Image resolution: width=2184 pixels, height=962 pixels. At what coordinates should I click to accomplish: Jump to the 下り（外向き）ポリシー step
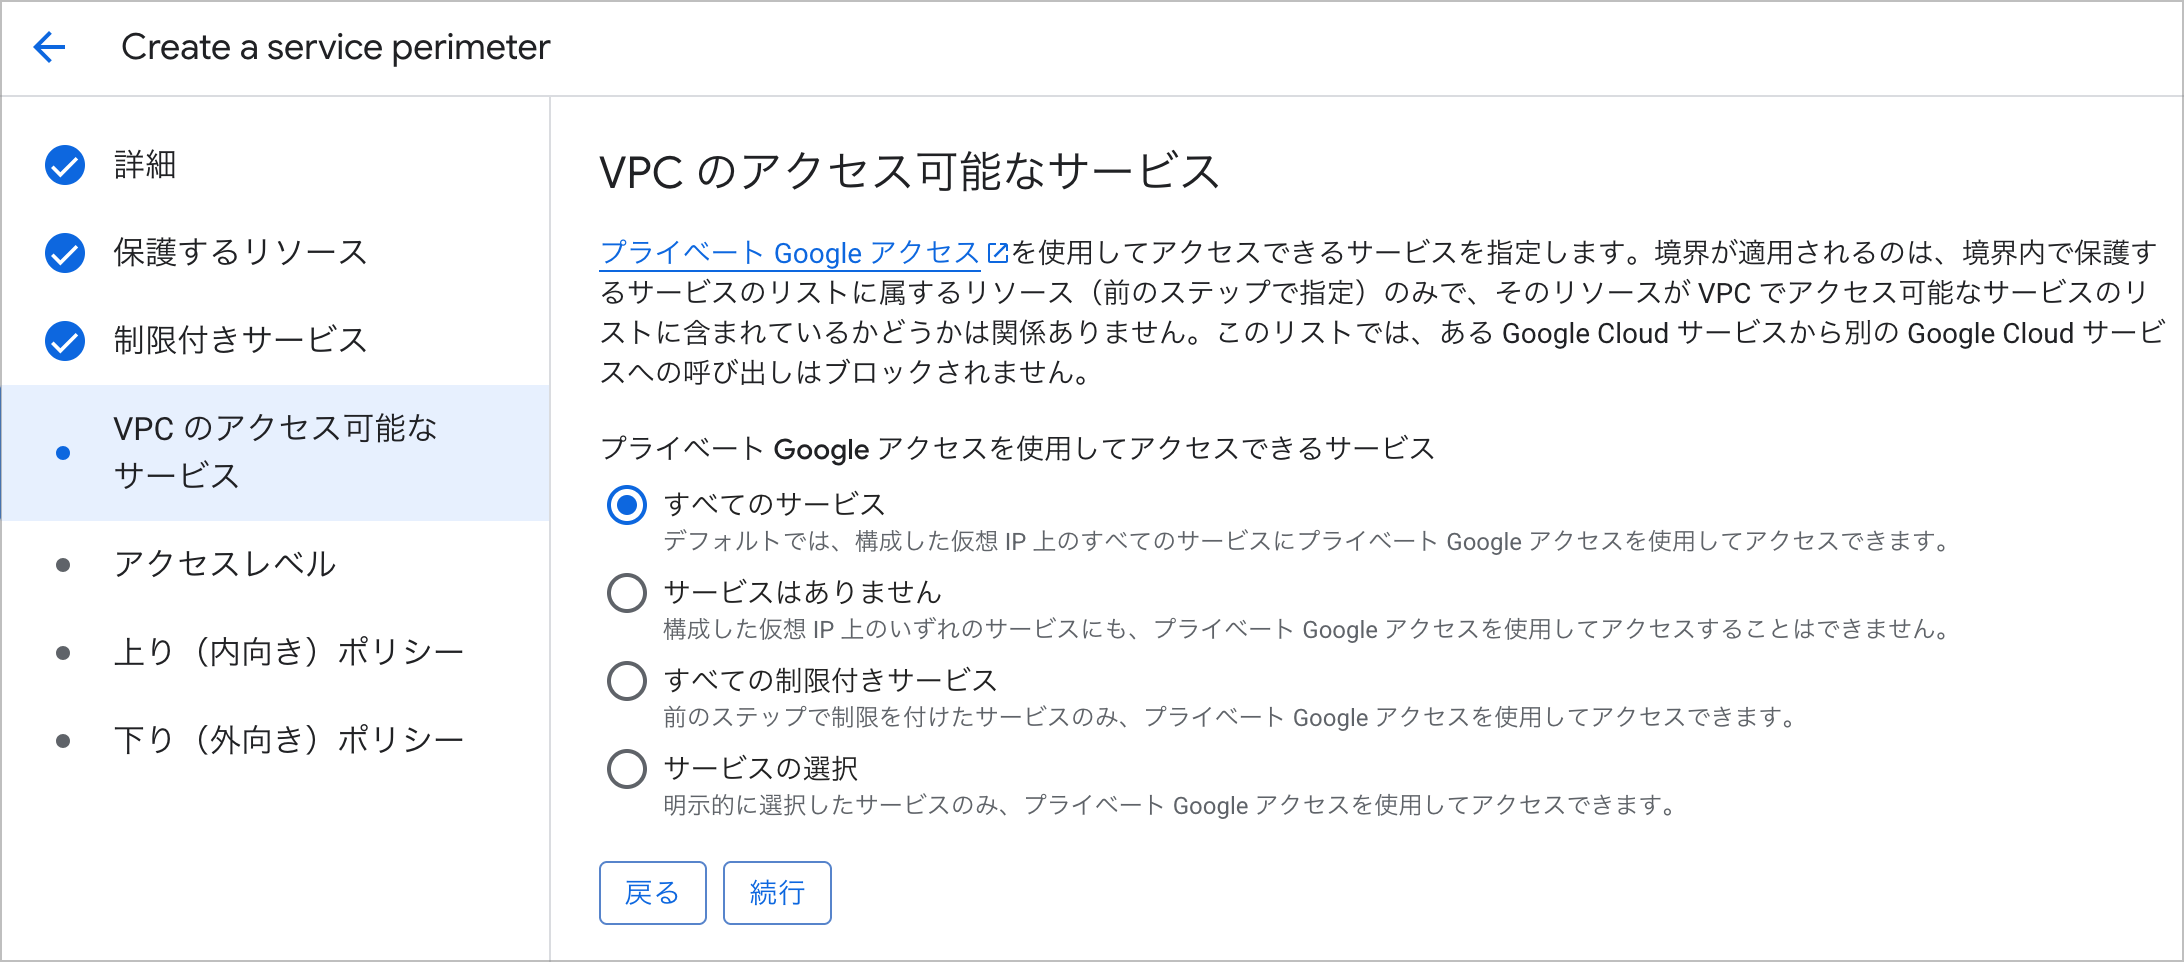[288, 741]
